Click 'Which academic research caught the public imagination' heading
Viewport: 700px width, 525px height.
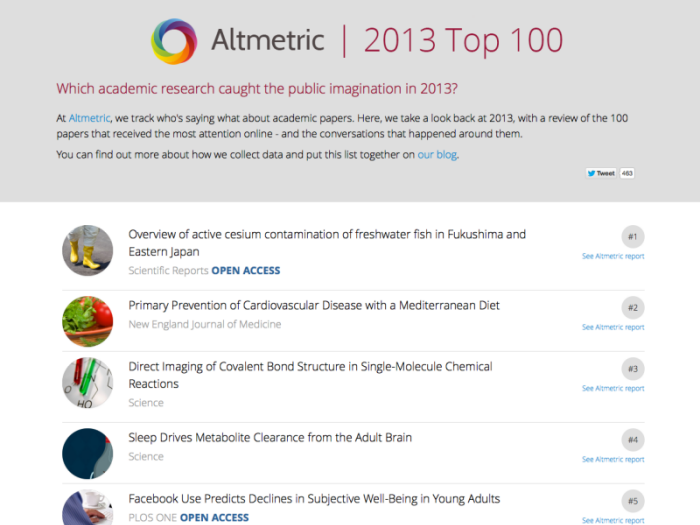(x=257, y=88)
